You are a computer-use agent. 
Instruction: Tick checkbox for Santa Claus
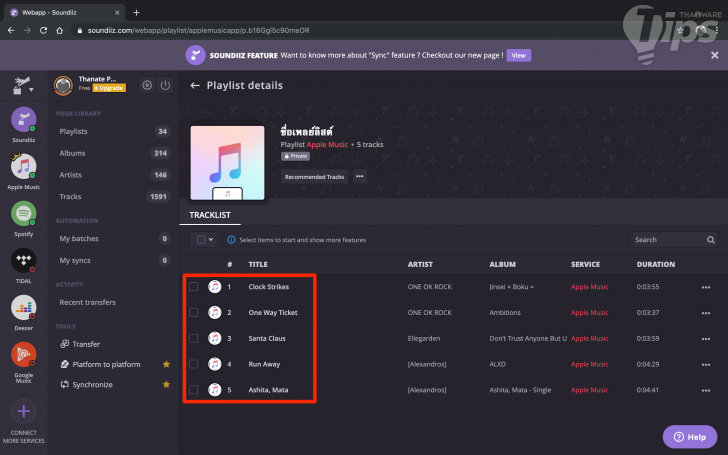pos(194,338)
